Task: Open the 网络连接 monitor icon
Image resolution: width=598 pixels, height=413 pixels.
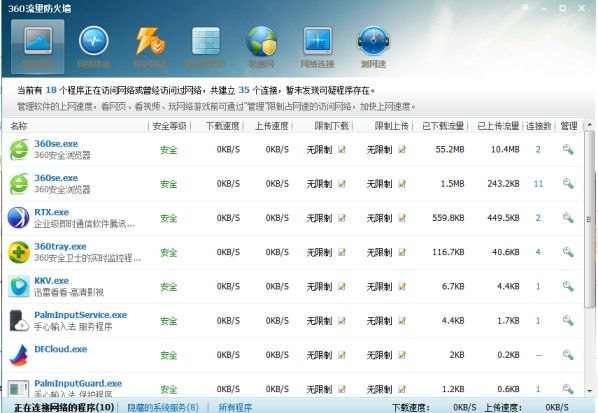Action: [317, 41]
